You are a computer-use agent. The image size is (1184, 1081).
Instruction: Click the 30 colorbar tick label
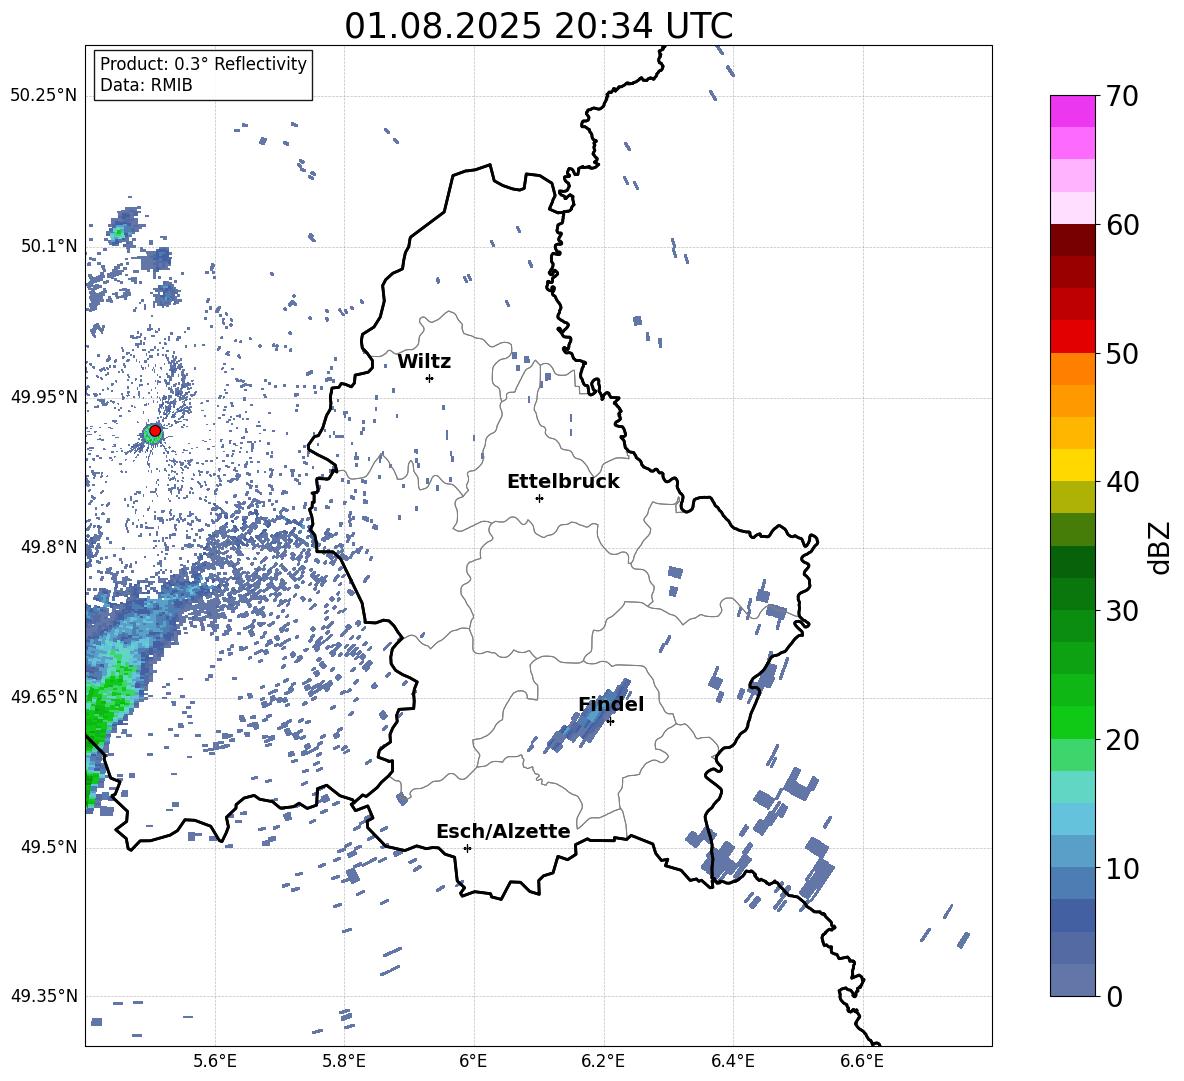click(1122, 611)
